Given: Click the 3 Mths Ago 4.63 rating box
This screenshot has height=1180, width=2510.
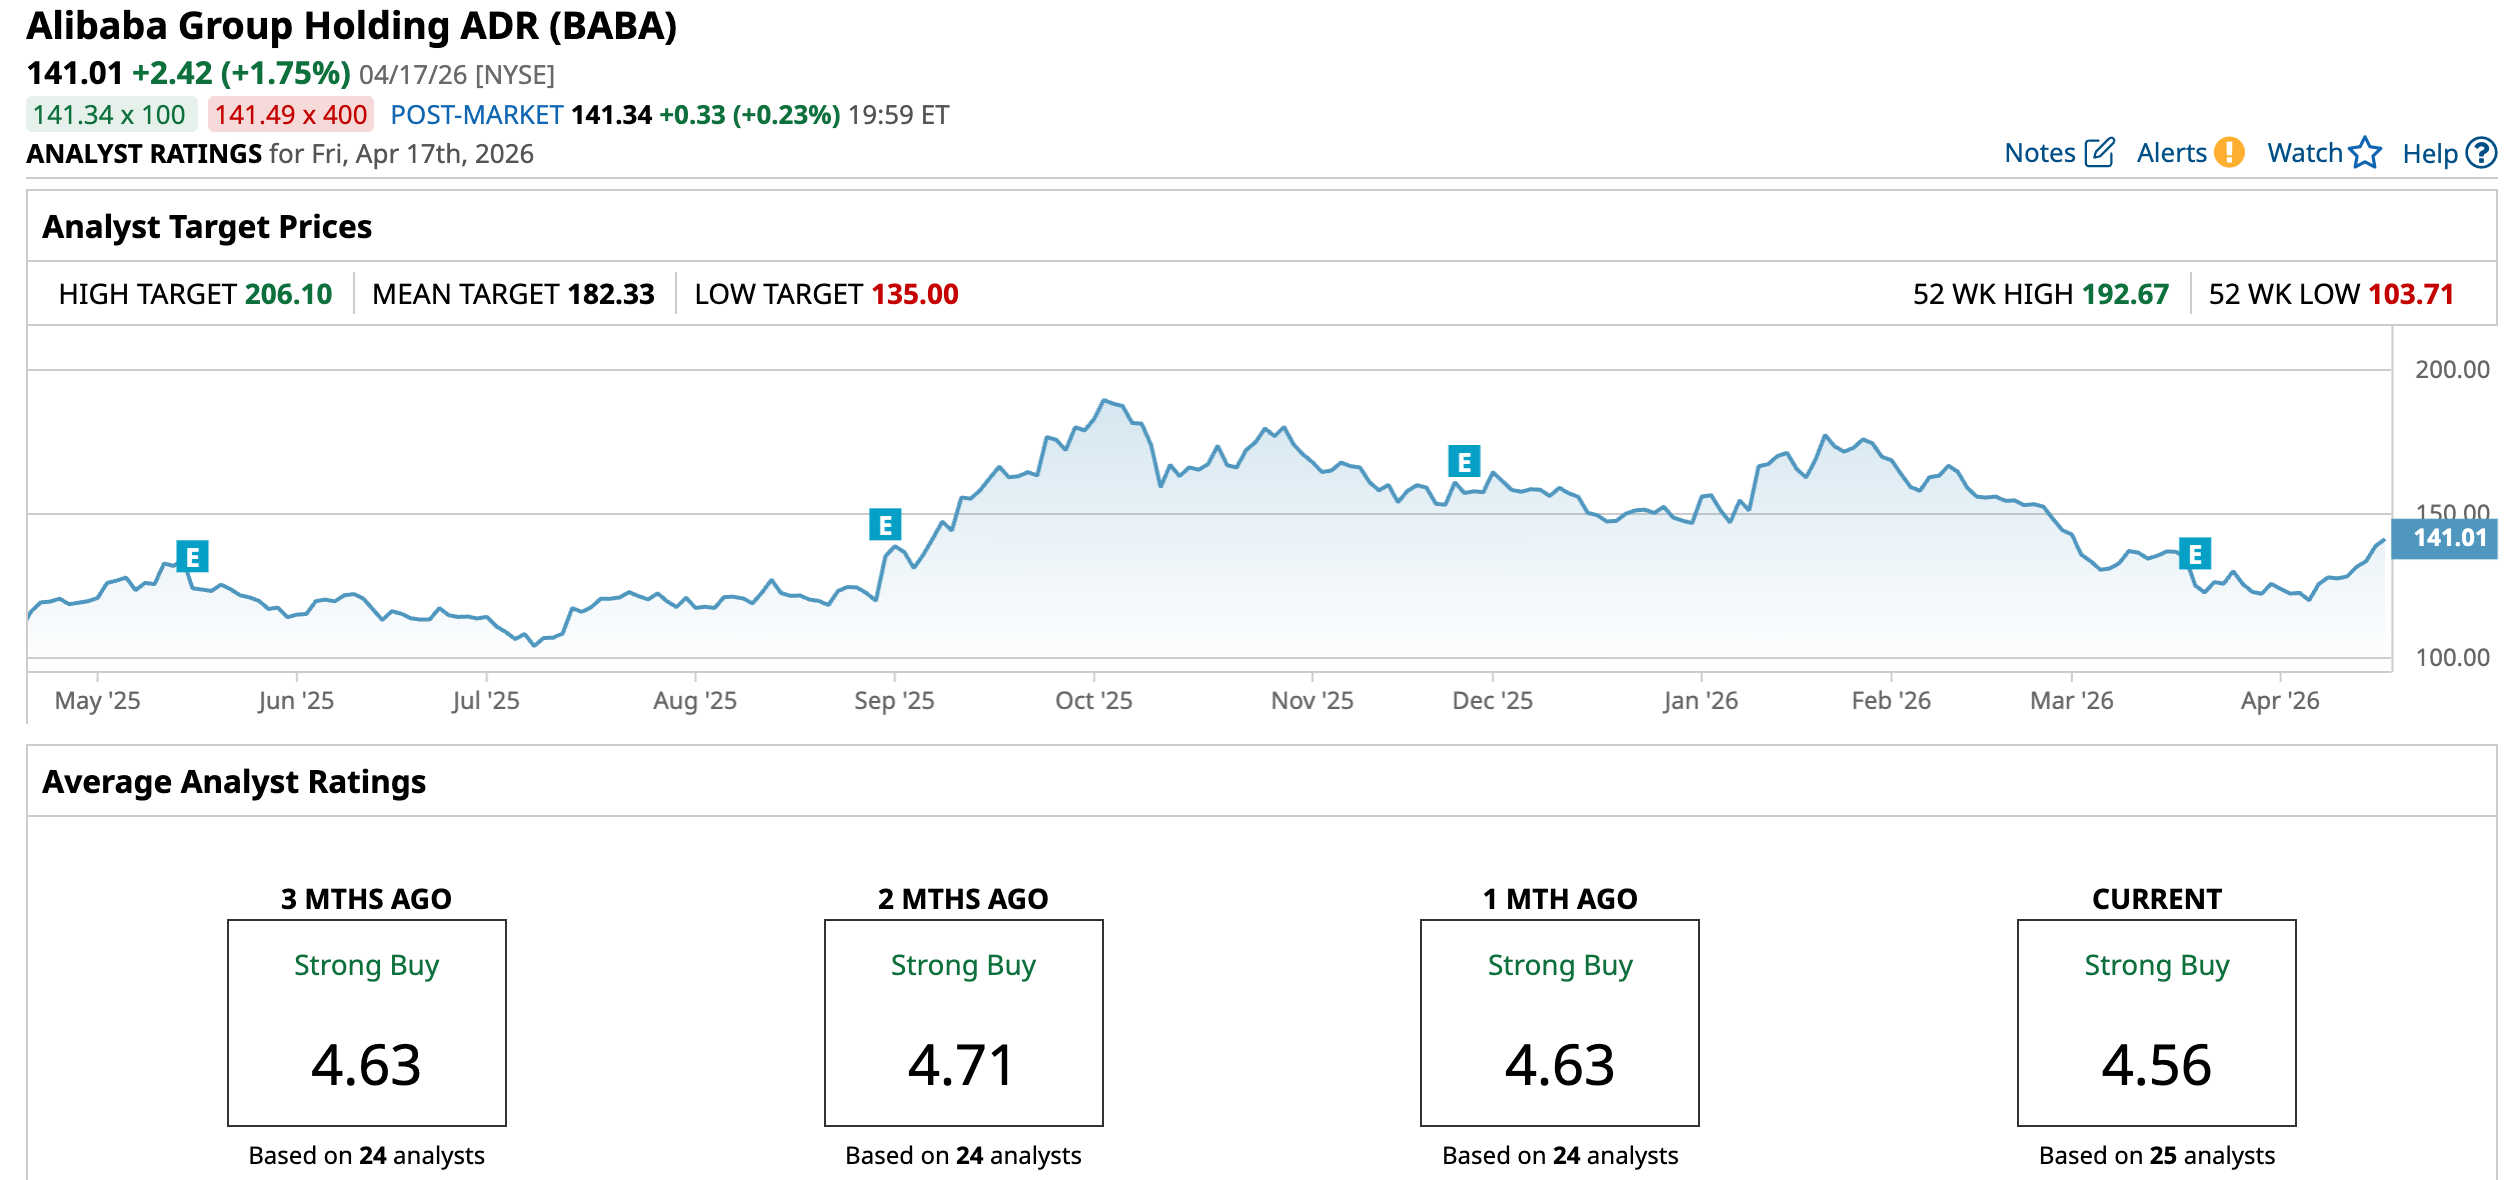Looking at the screenshot, I should (366, 1022).
